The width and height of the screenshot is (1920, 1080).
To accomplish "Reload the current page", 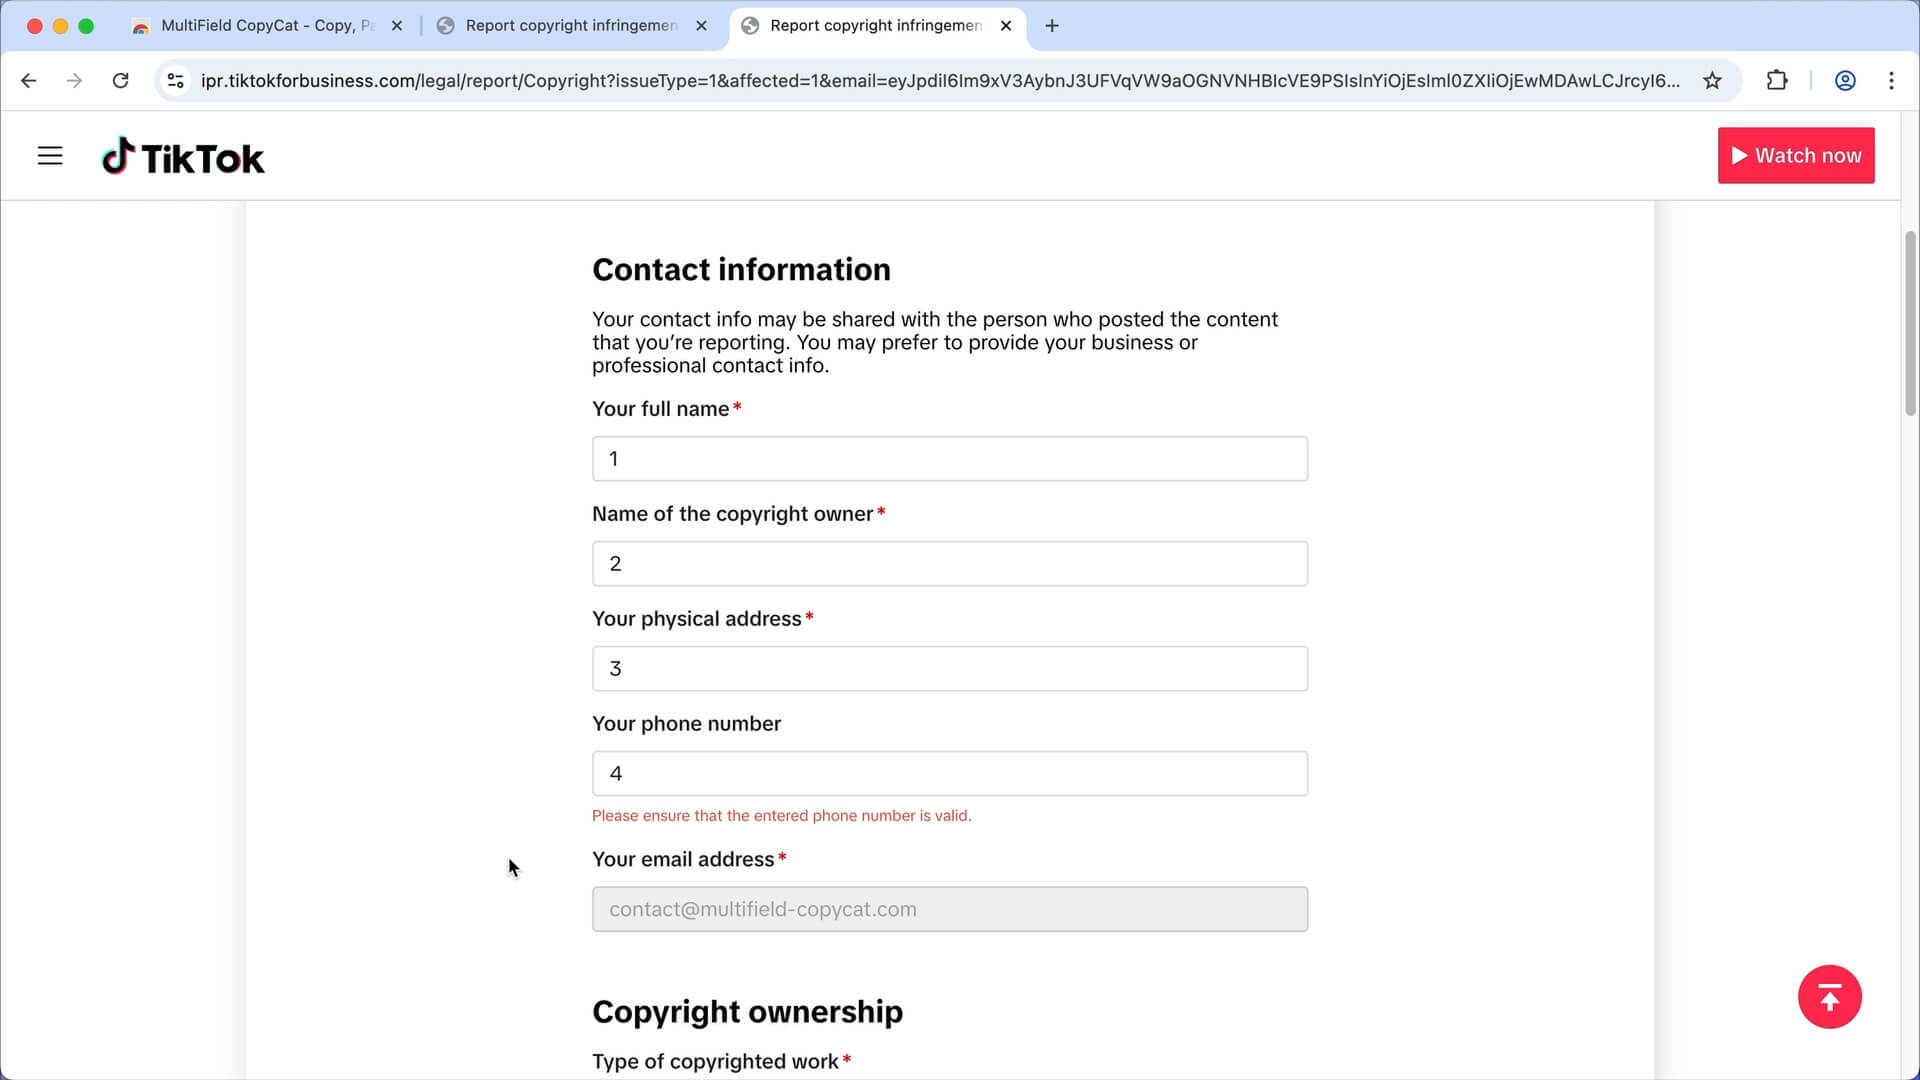I will [x=121, y=81].
